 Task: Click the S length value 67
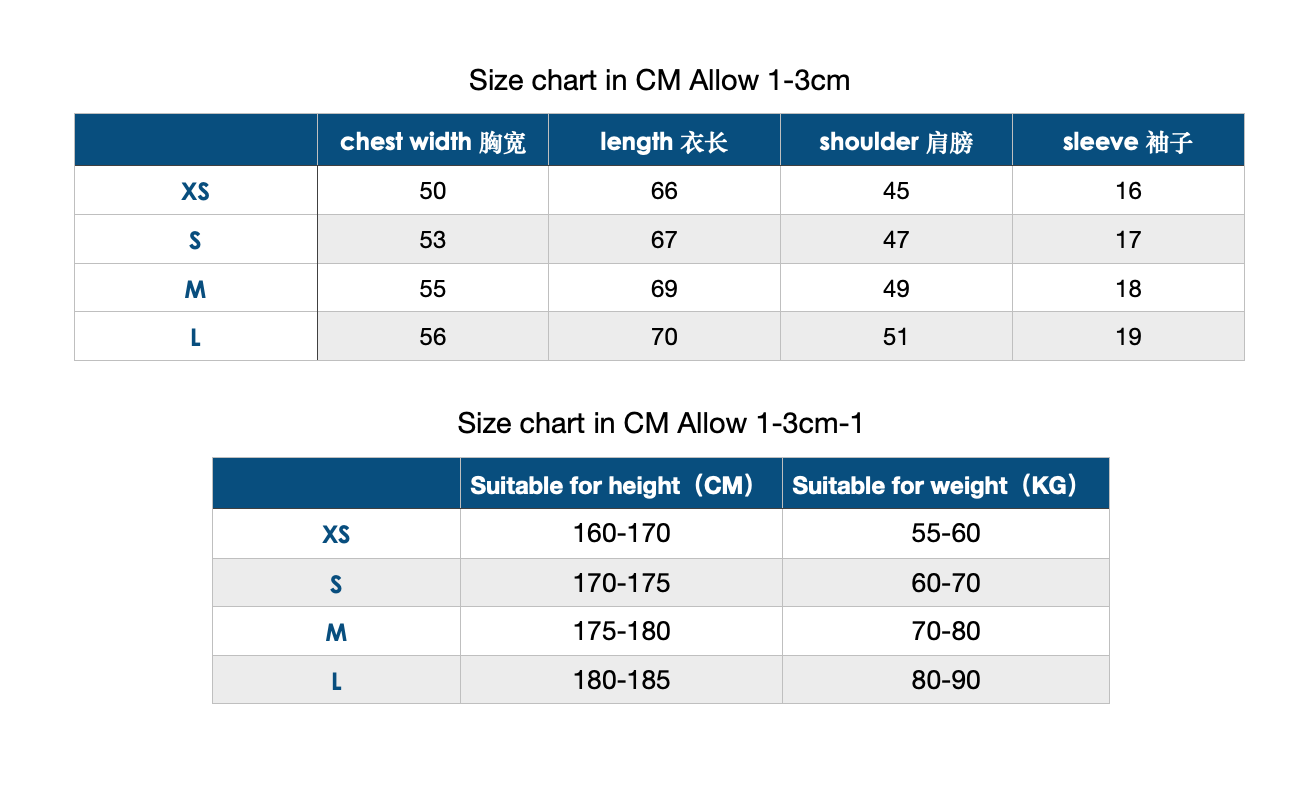point(664,240)
